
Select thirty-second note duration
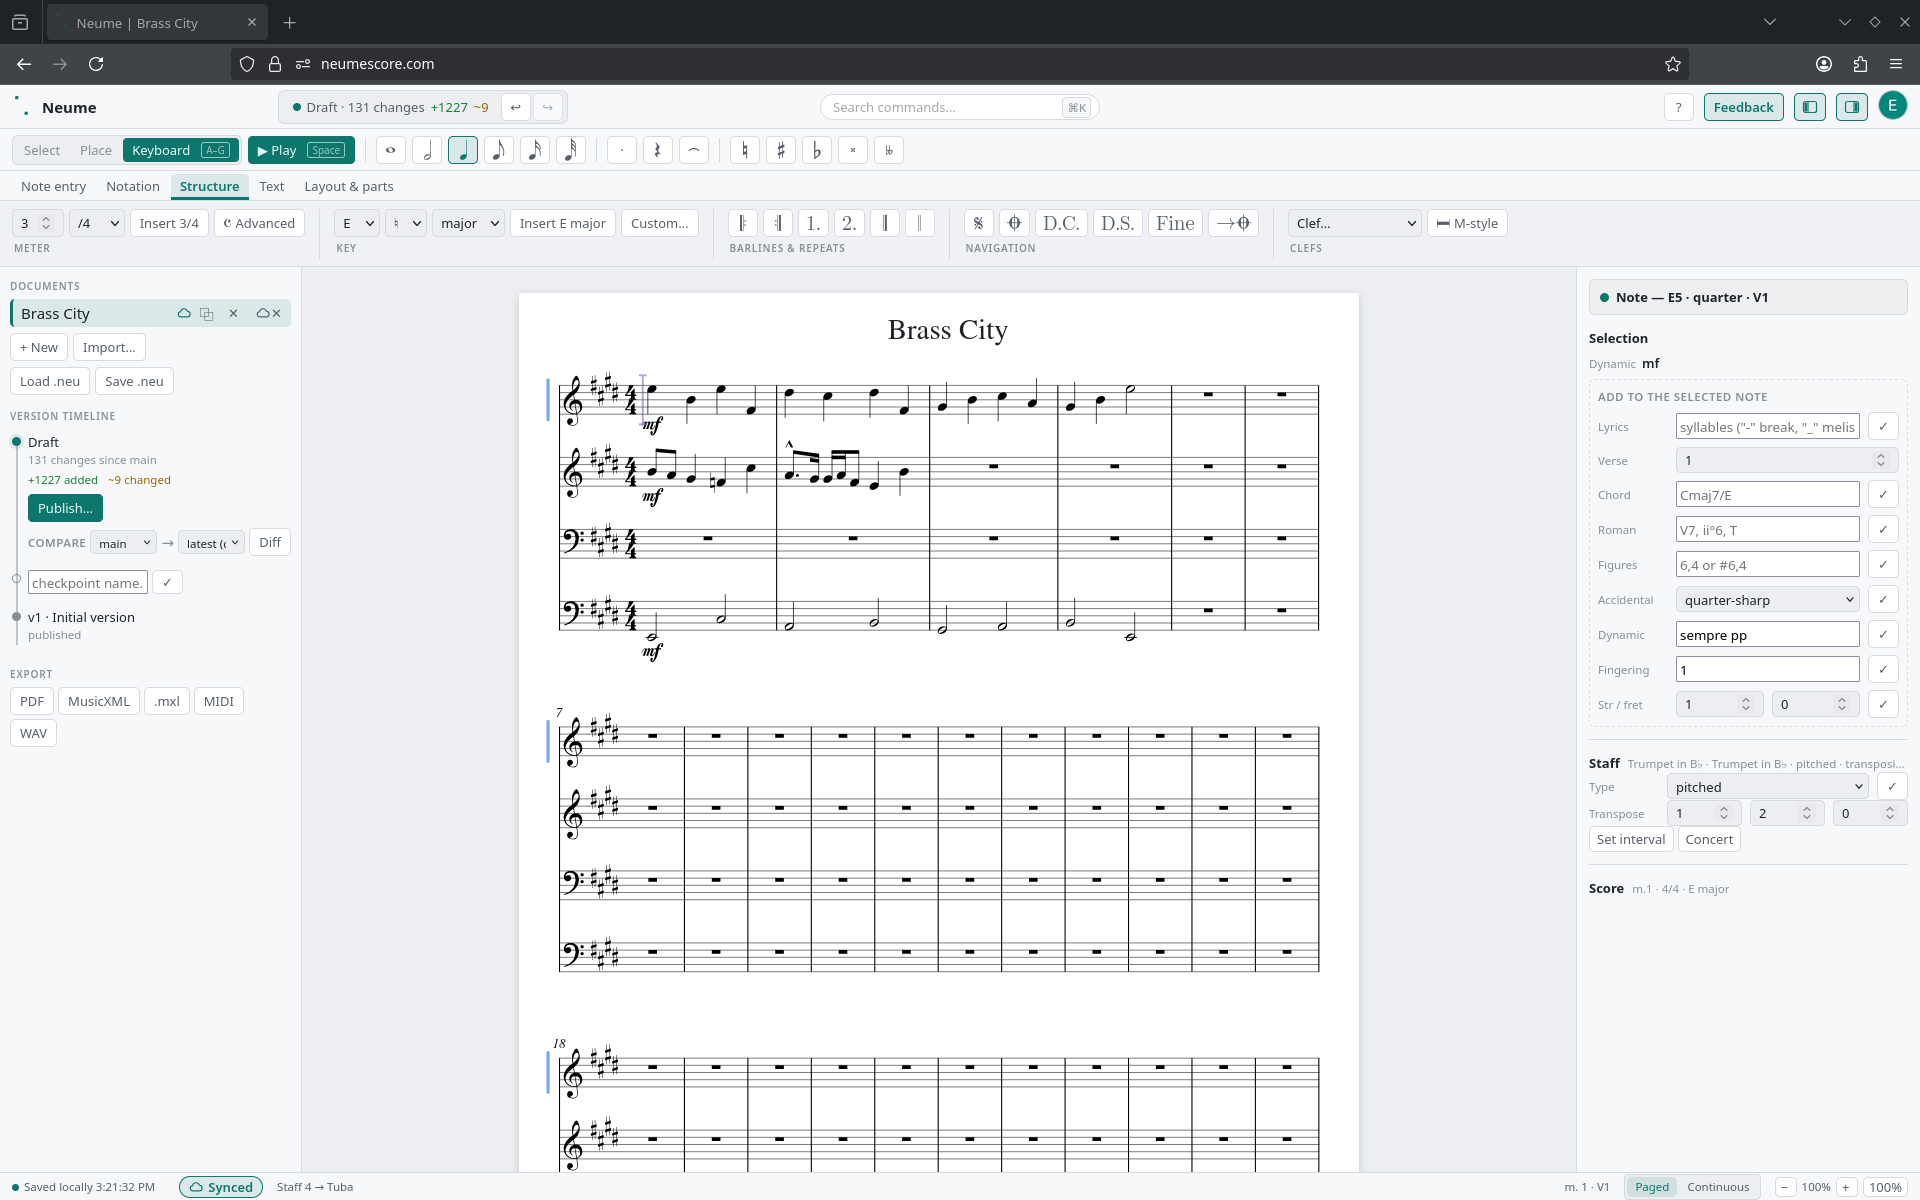tap(571, 151)
